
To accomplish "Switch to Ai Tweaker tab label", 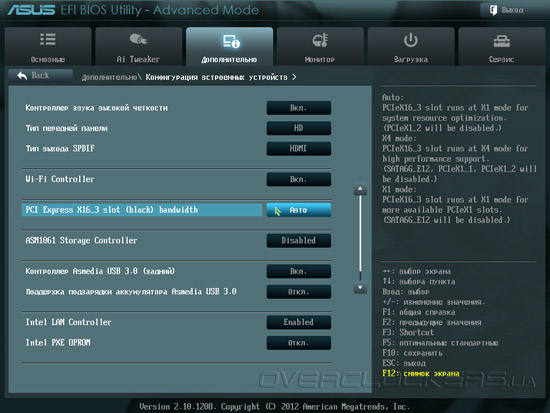I will 138,59.
